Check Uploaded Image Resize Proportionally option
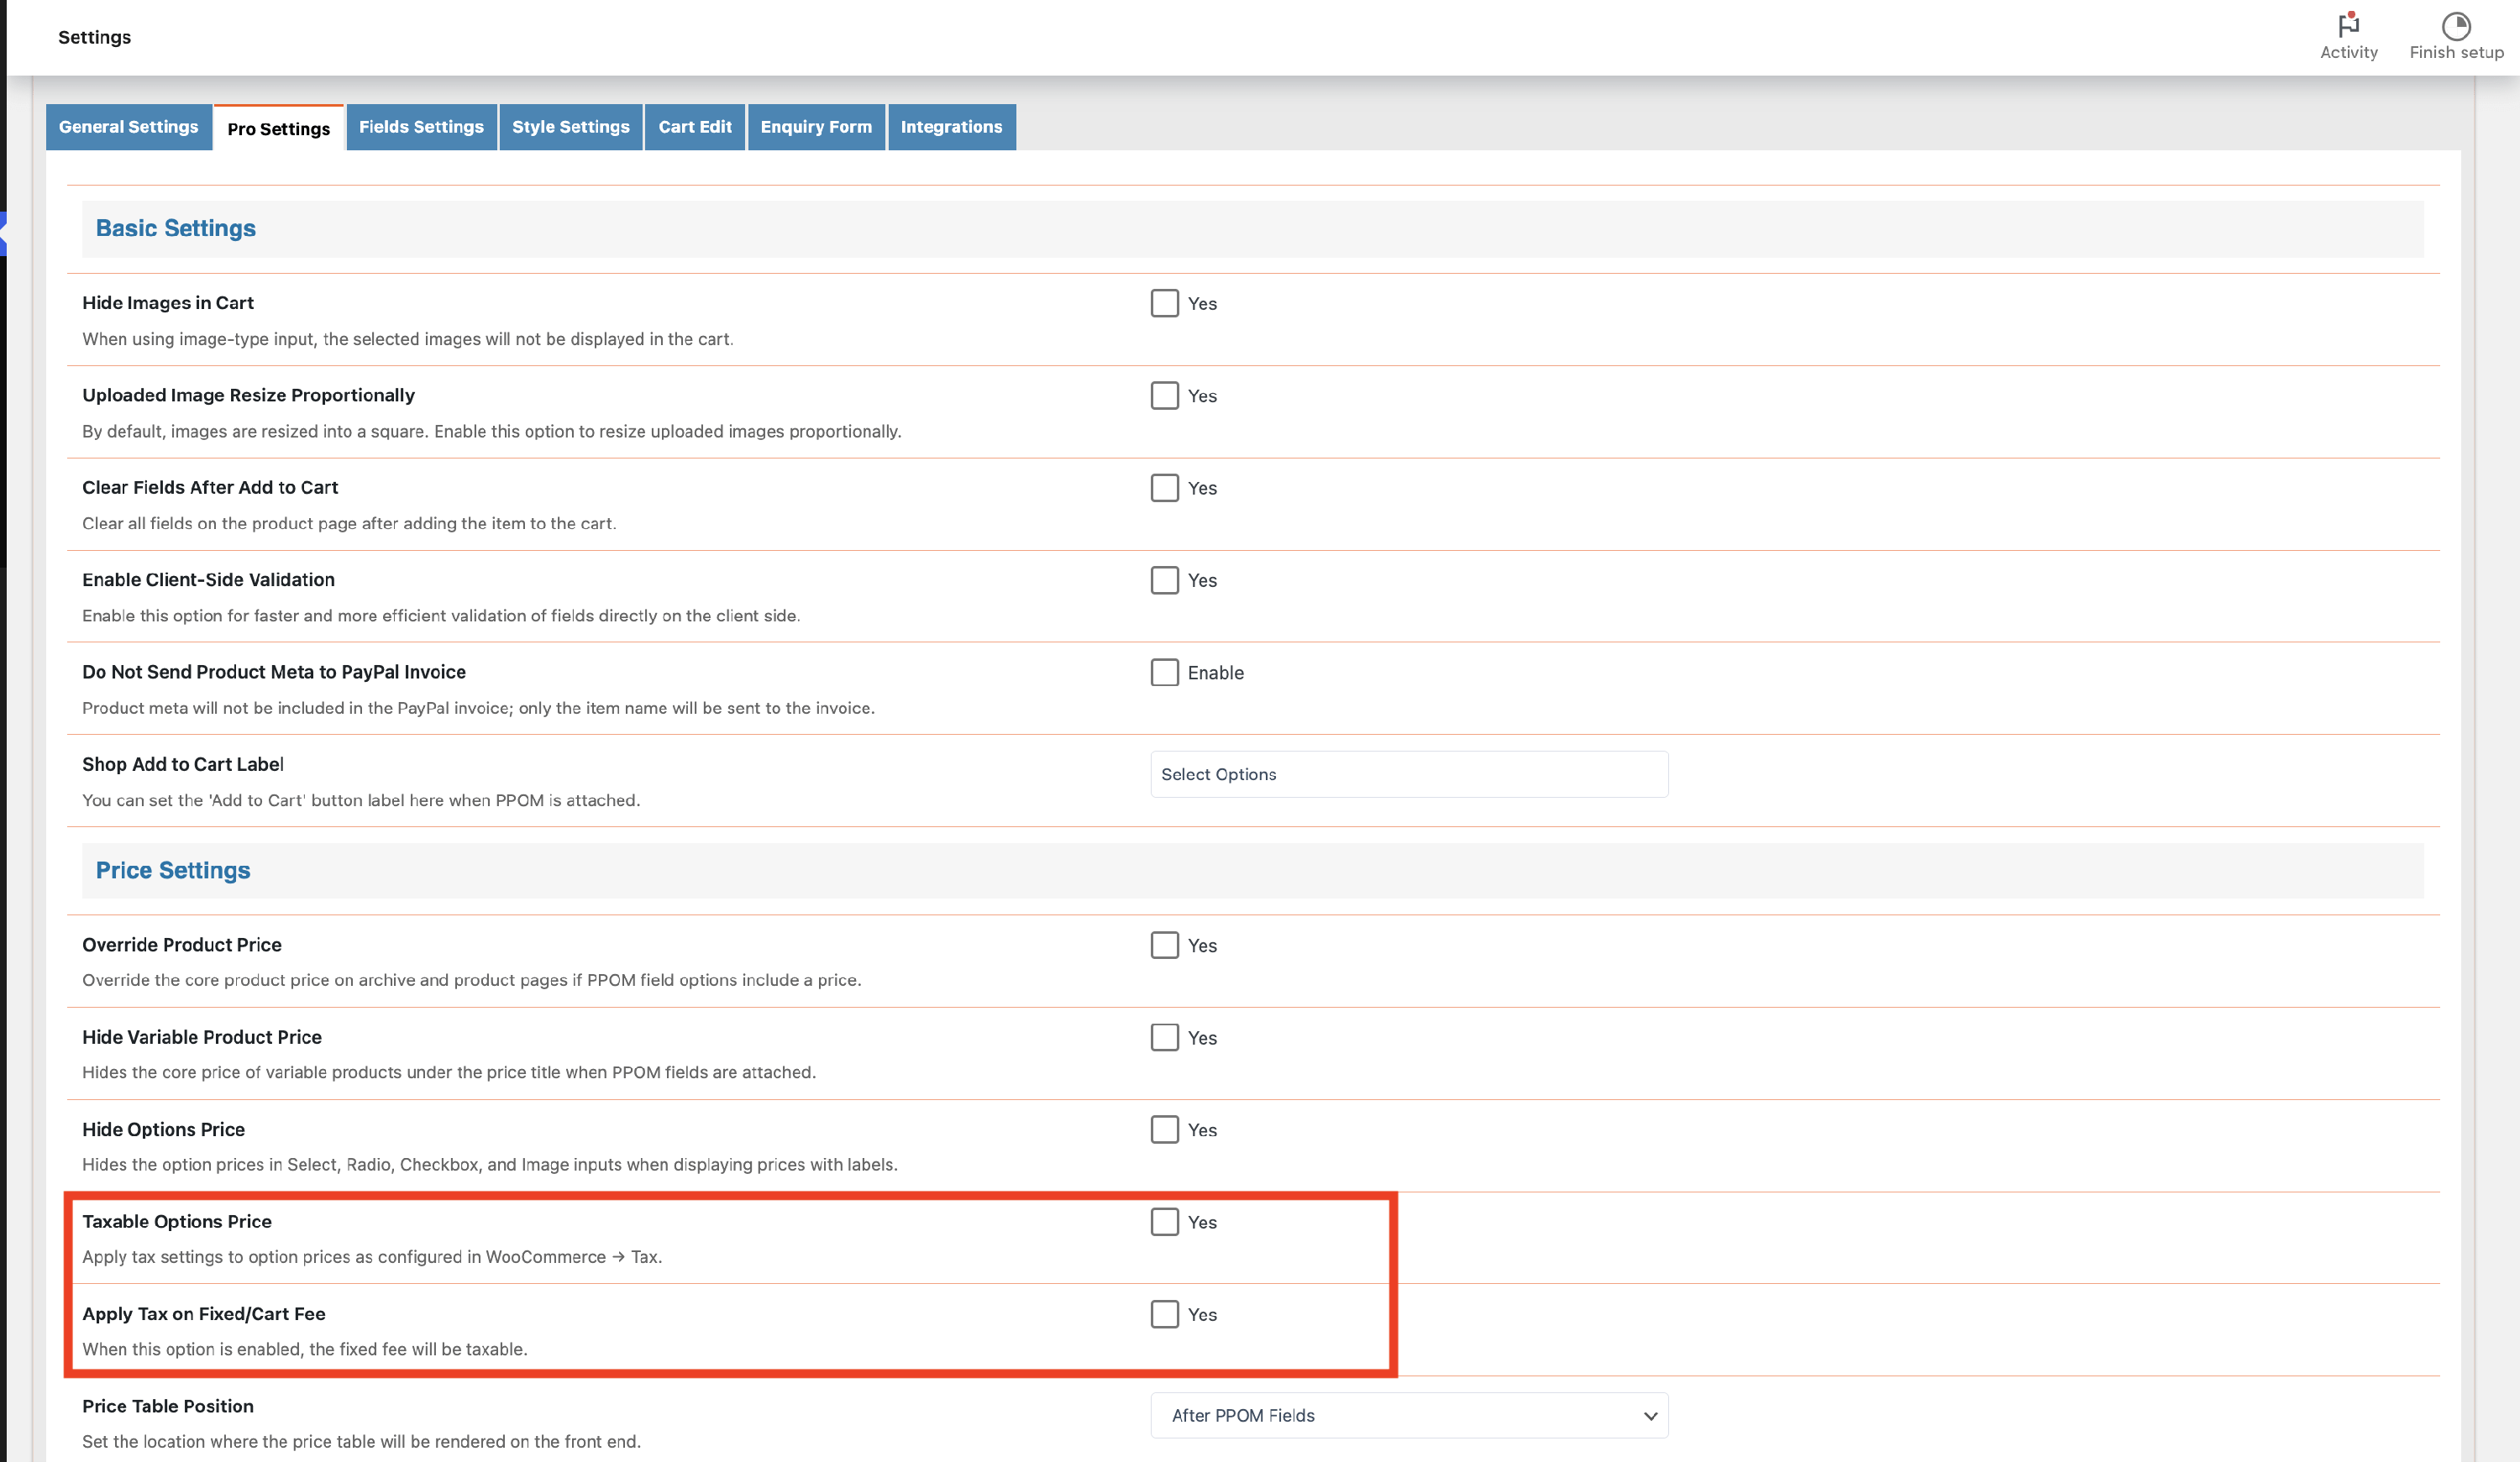 click(x=1164, y=395)
